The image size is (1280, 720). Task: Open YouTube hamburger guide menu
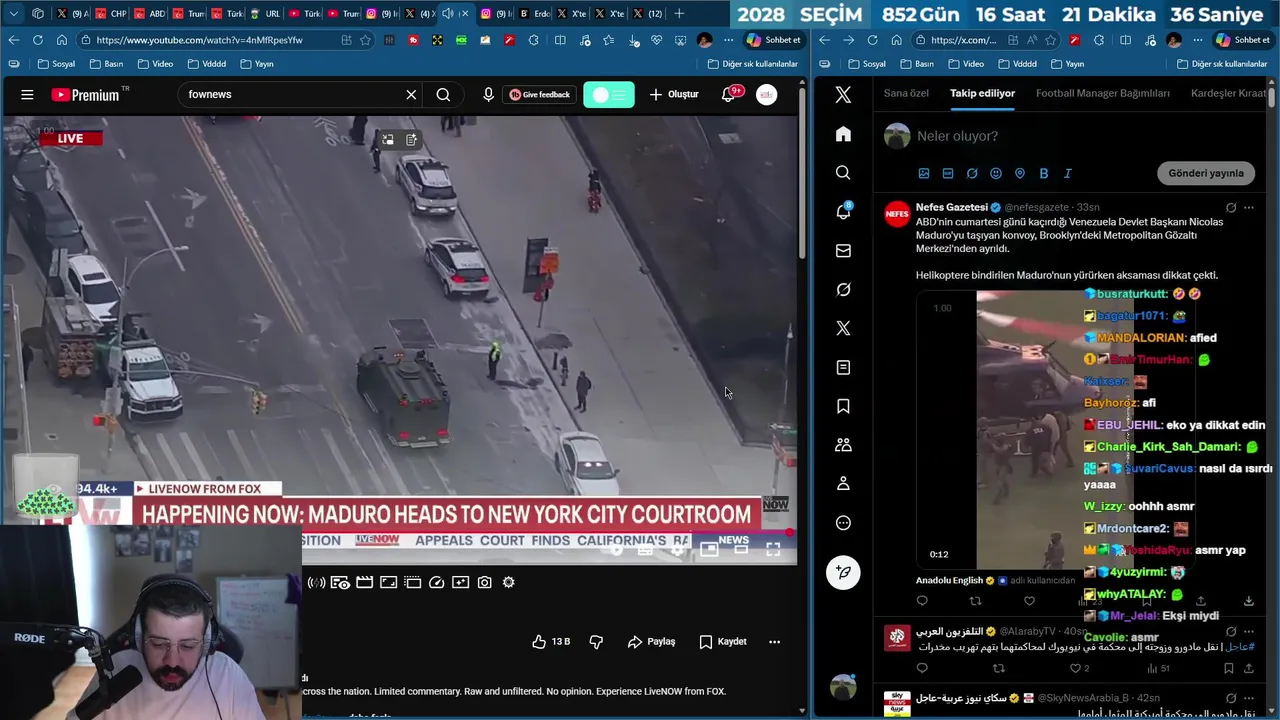pos(27,94)
